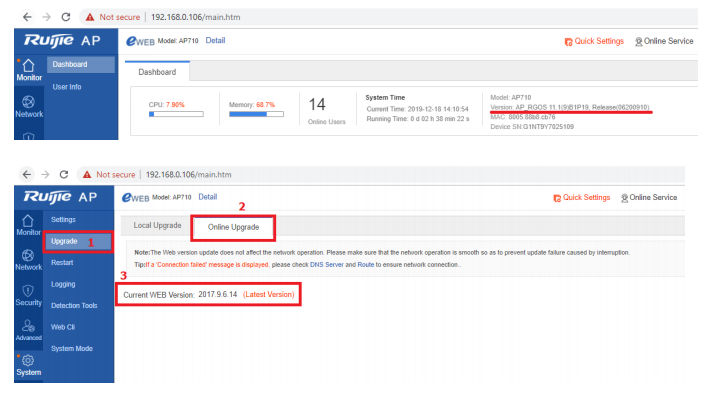712x393 pixels.
Task: Click the forward arrow in the top browser
Action: tap(46, 17)
